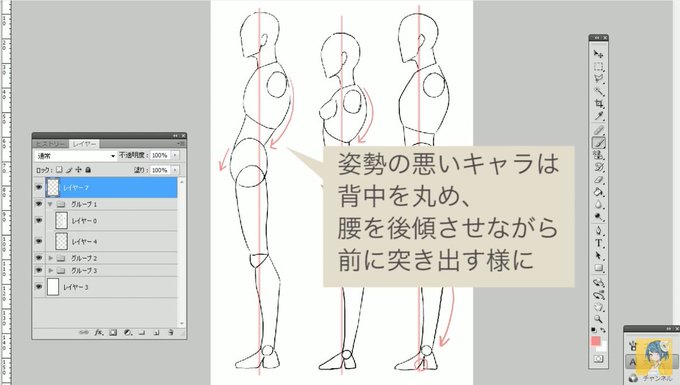Screen dimensions: 680x385
Task: Select the Lasso tool
Action: pyautogui.click(x=598, y=79)
